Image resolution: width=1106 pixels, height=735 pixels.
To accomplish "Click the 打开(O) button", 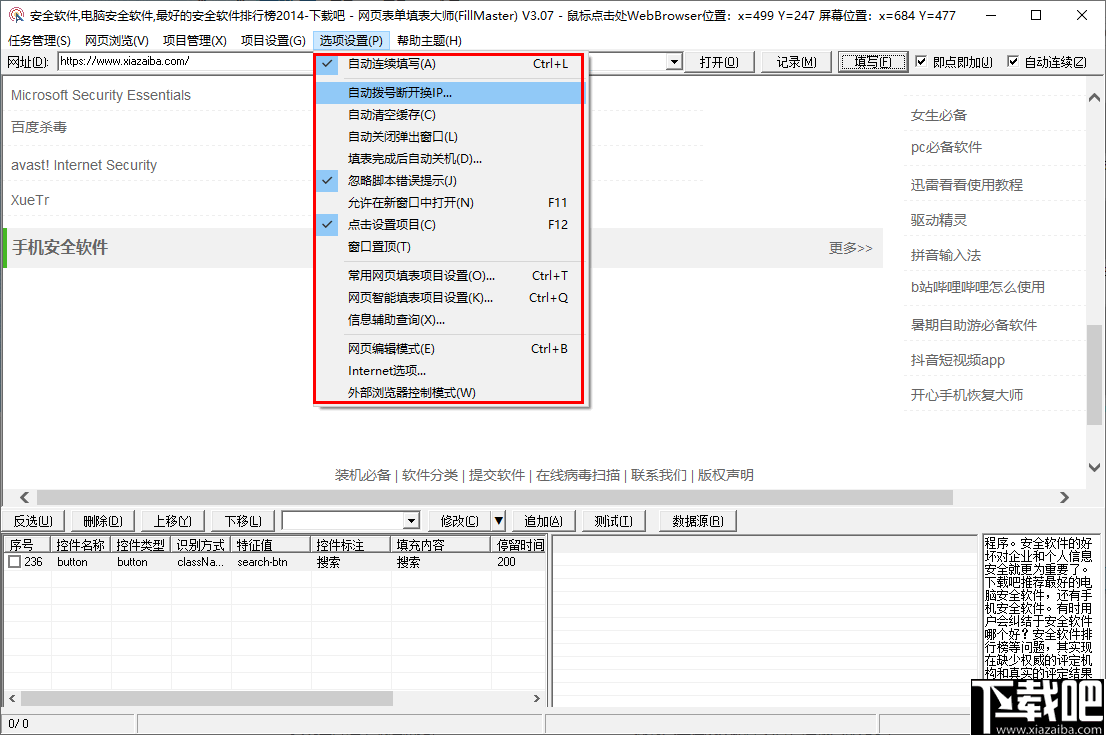I will (719, 61).
